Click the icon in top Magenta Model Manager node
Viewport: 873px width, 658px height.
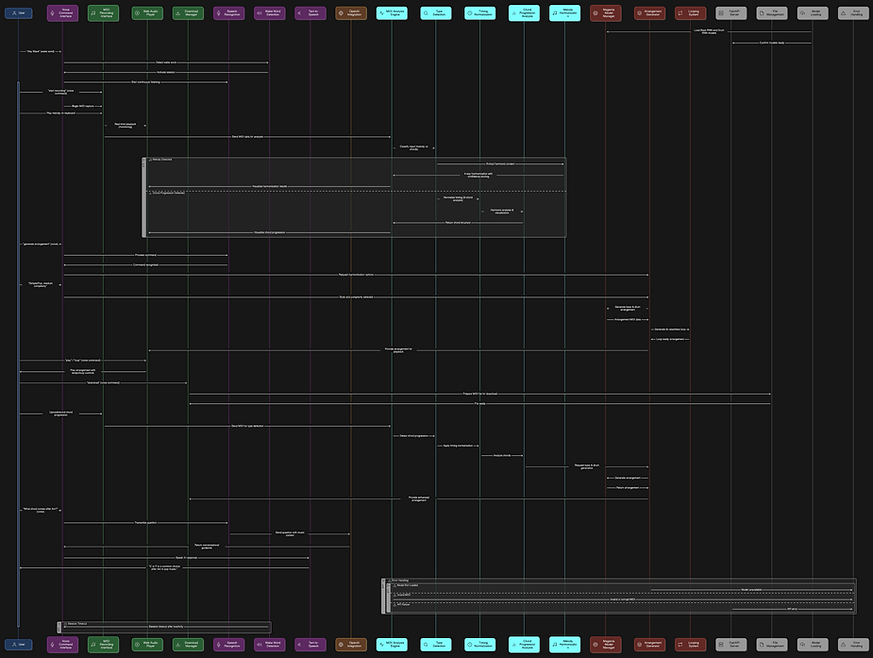click(x=595, y=13)
